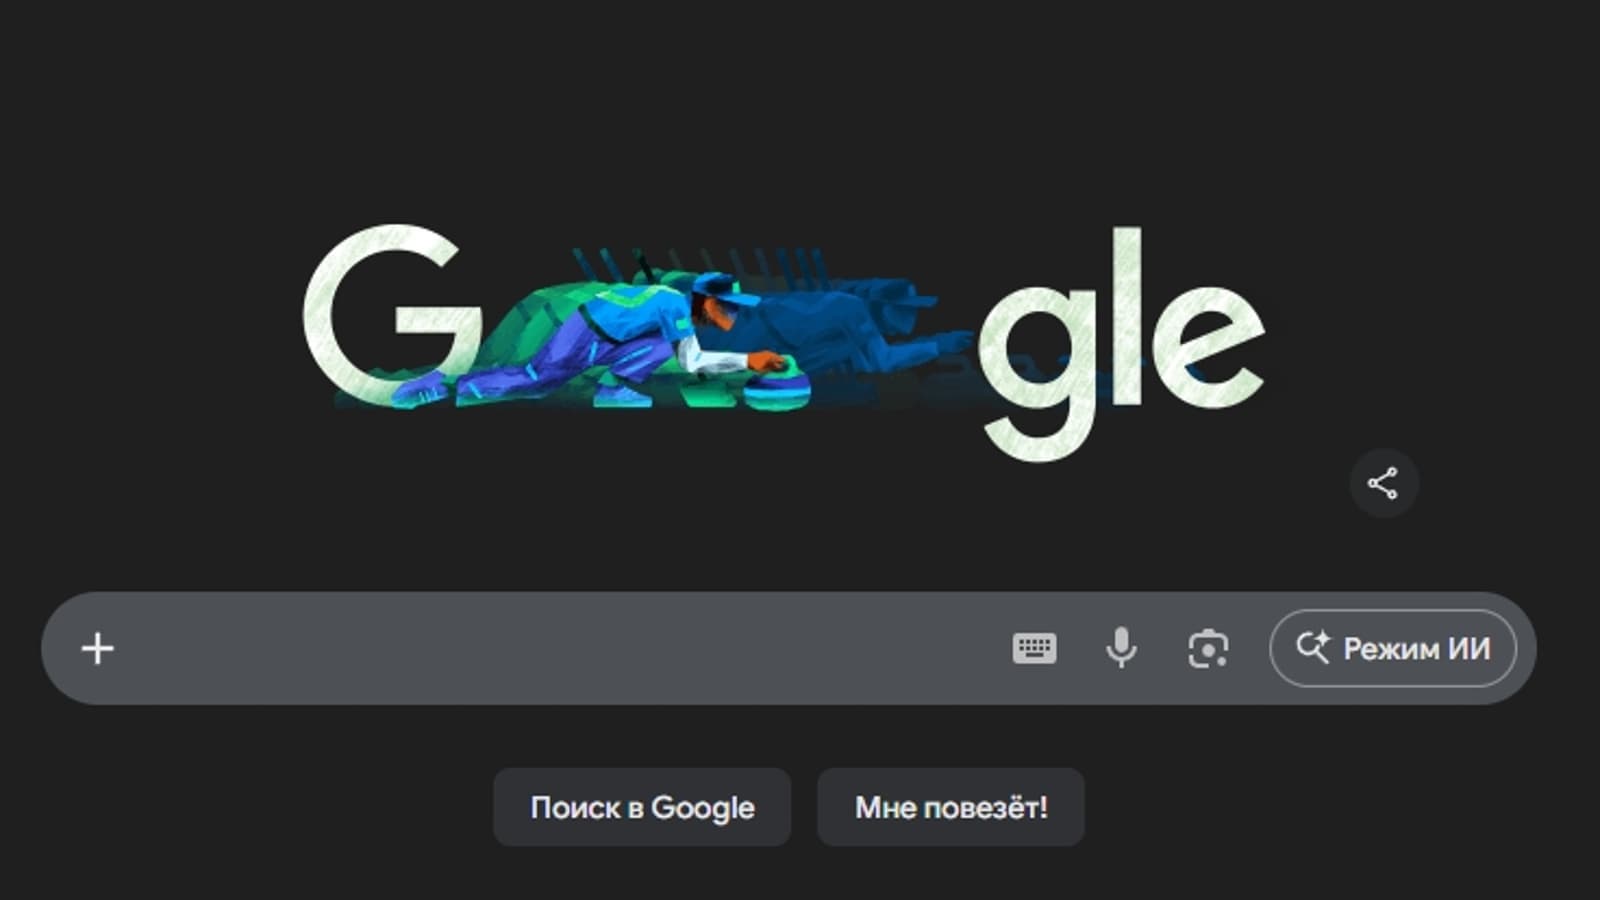Click the final letter e of the logo
The image size is (1600, 900).
(x=1210, y=345)
